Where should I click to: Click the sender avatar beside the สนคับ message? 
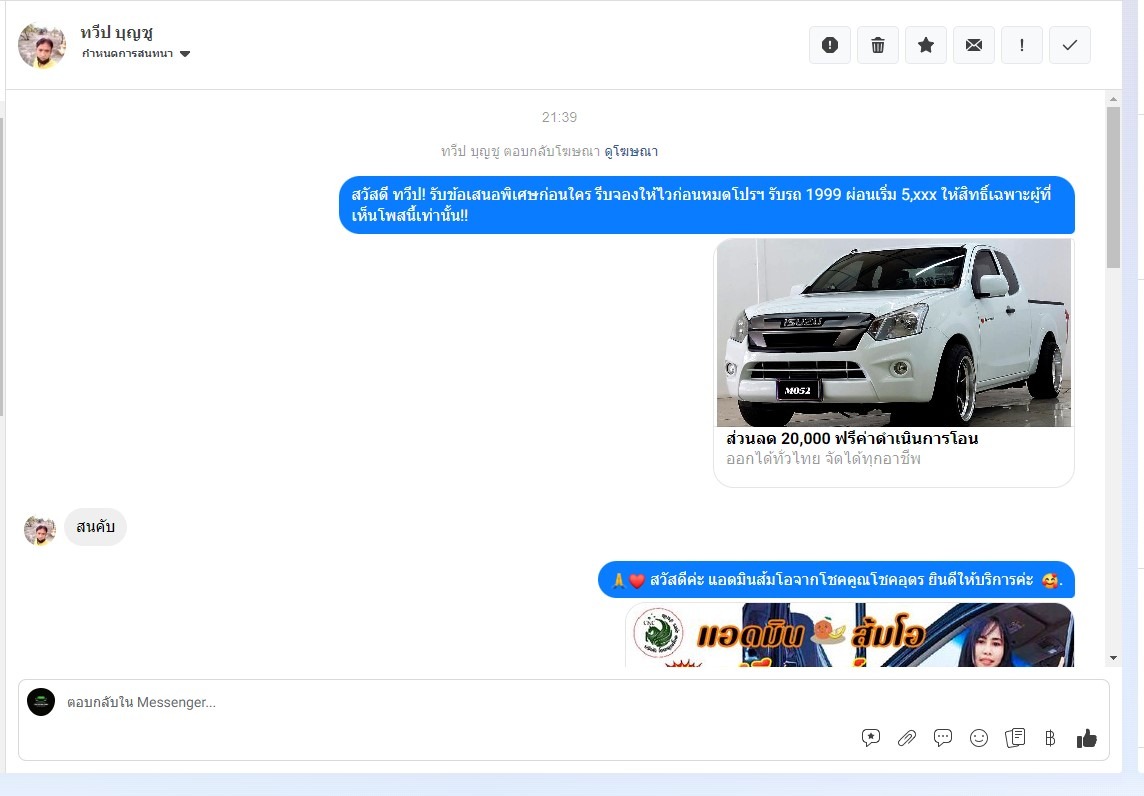point(40,530)
